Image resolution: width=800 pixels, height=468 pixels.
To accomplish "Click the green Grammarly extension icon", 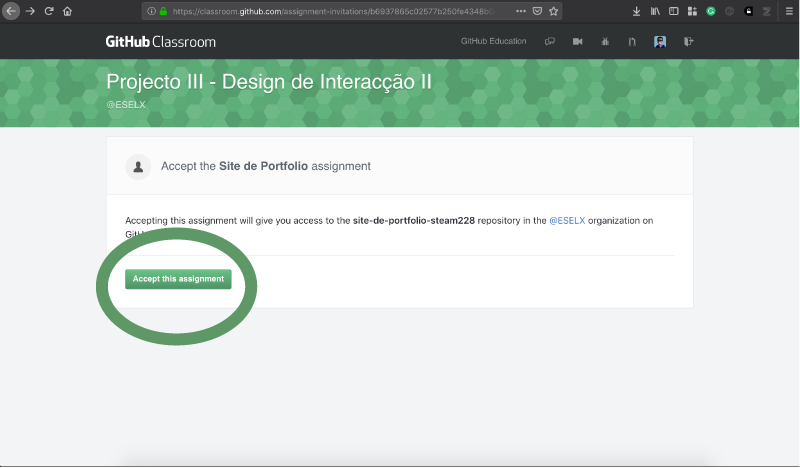I will 711,11.
